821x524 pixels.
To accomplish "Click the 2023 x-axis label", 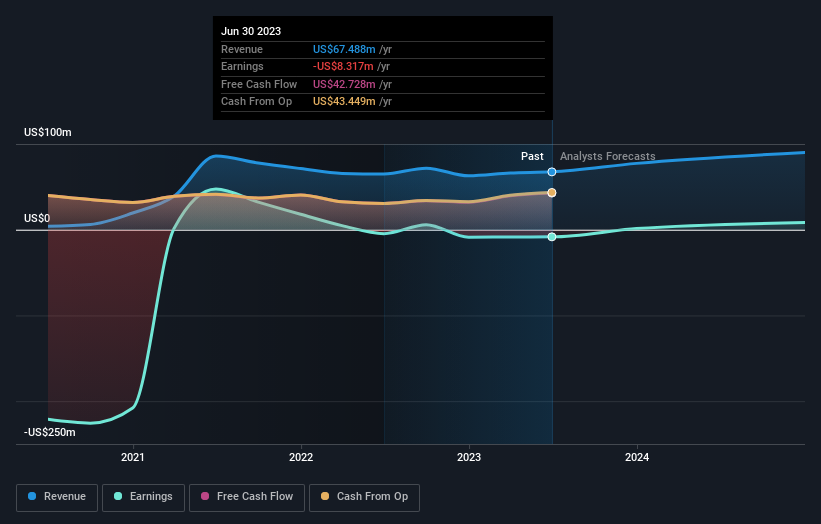I will (469, 457).
